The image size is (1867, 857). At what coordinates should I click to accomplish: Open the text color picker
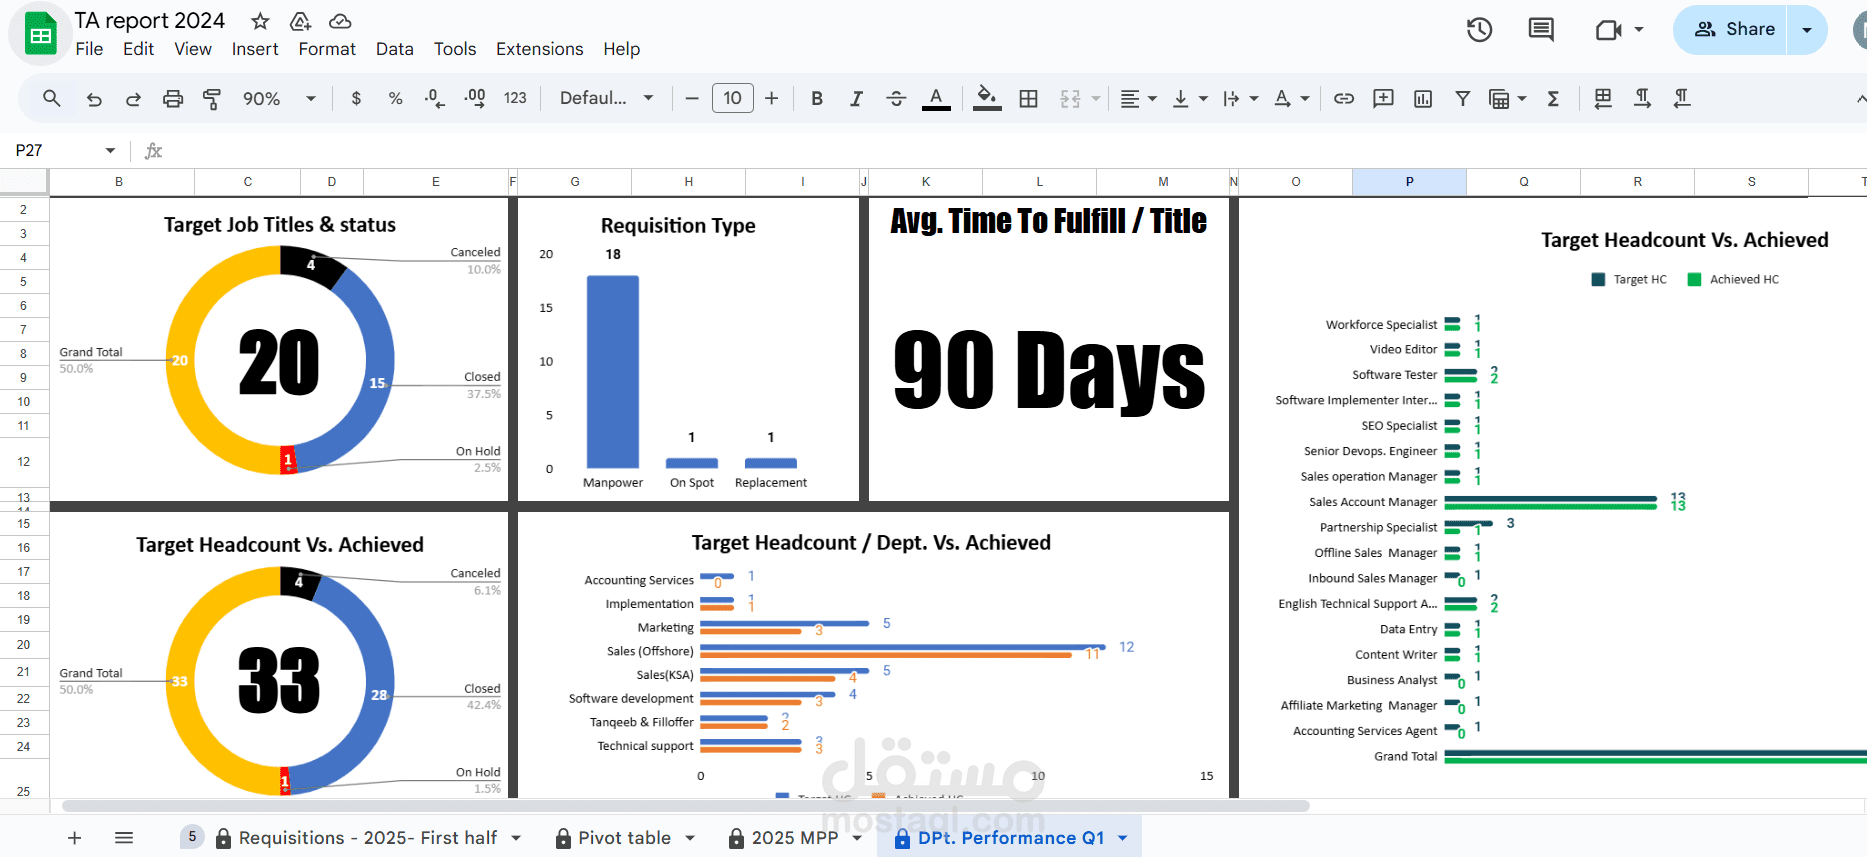(936, 98)
